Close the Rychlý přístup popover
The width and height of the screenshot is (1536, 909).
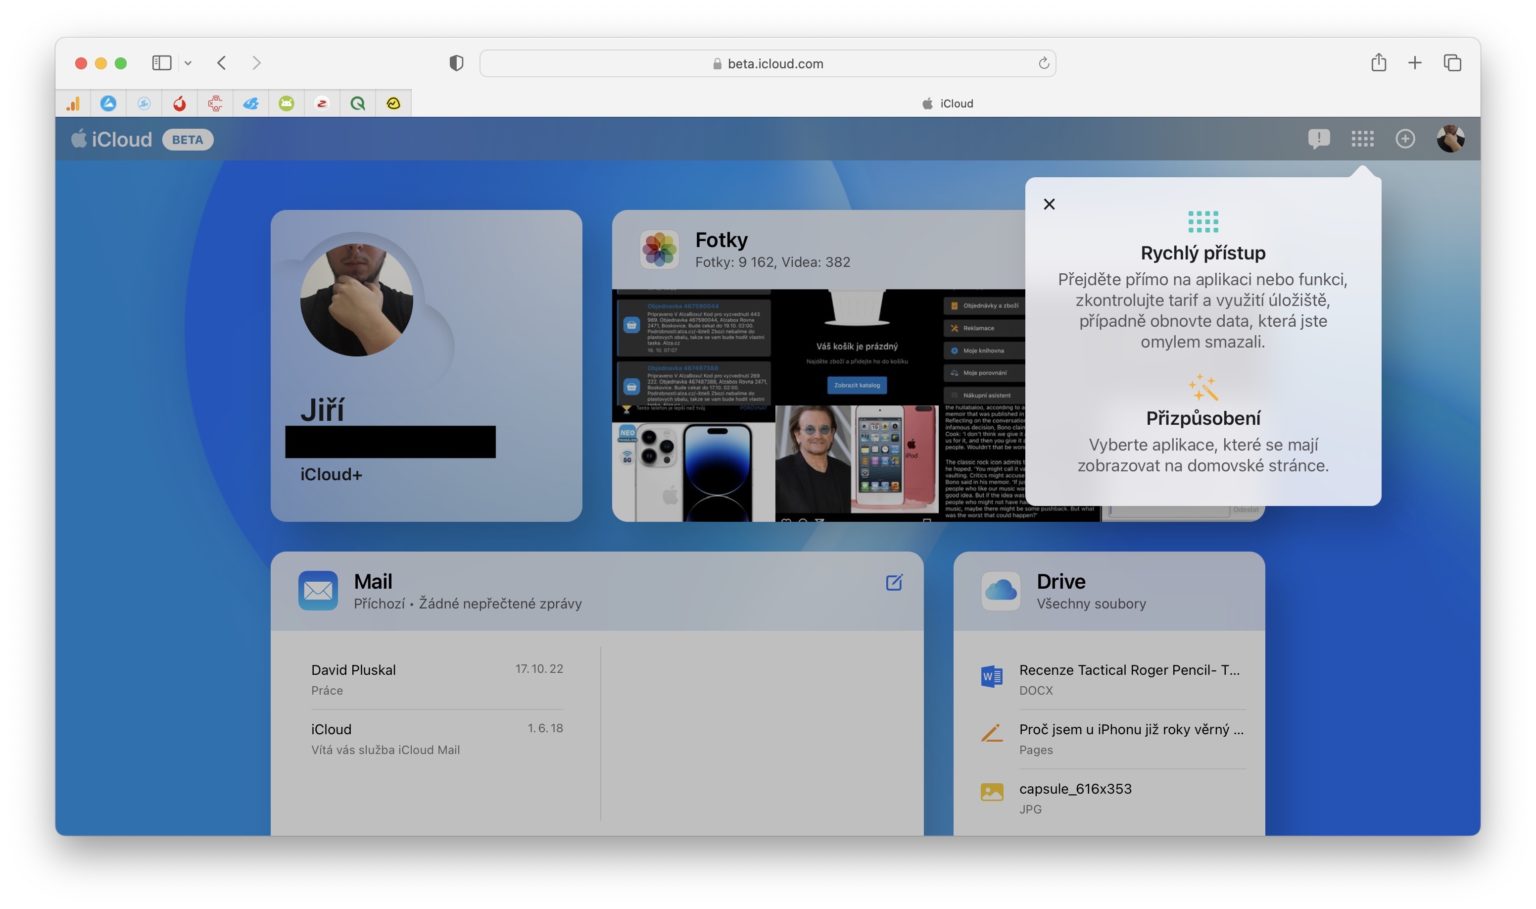(1049, 204)
